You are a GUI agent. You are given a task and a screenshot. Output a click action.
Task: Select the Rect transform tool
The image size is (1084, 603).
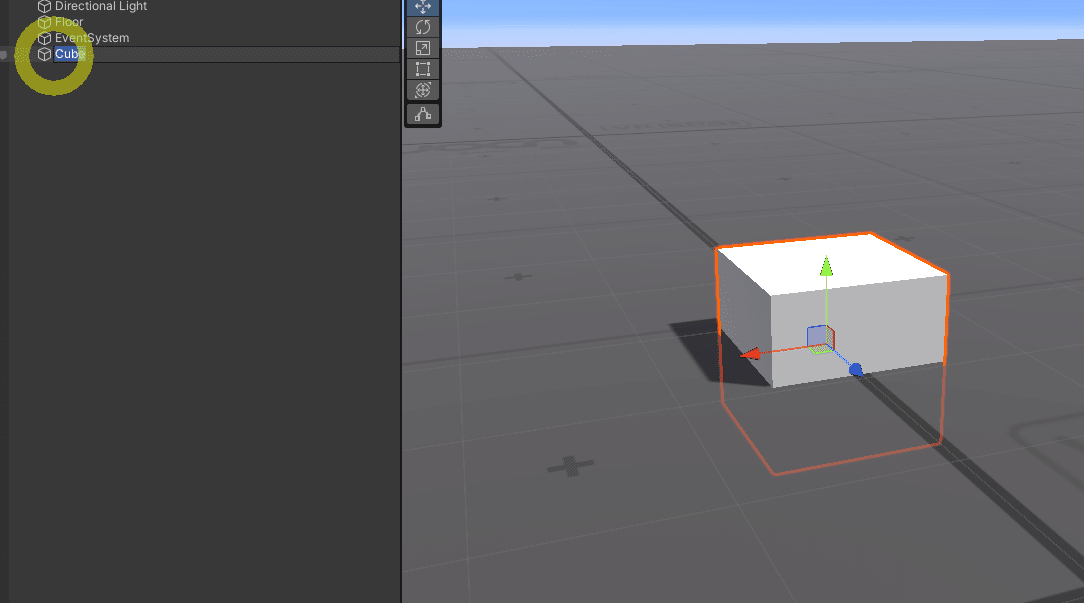(x=422, y=68)
